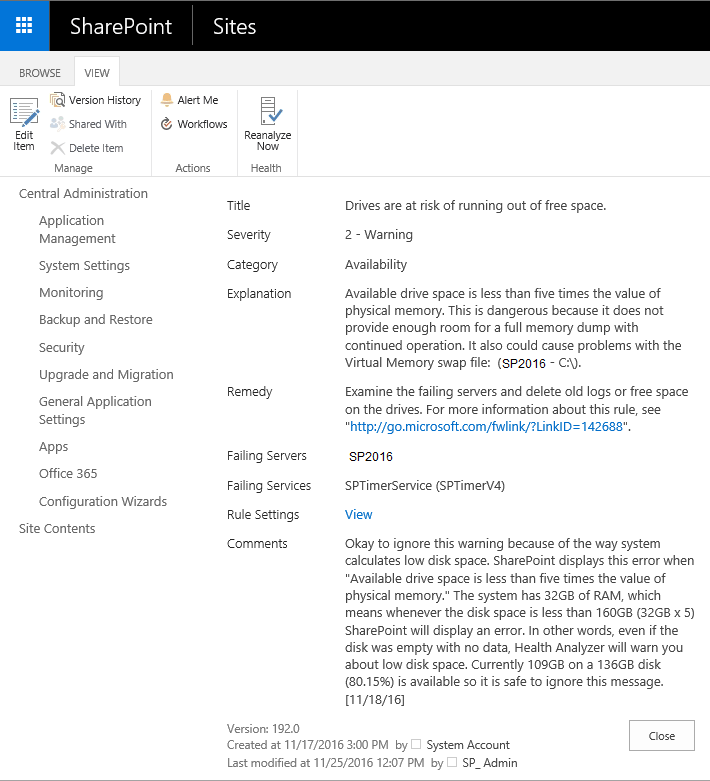
Task: Open Central Administration in the sidebar
Action: tap(83, 194)
